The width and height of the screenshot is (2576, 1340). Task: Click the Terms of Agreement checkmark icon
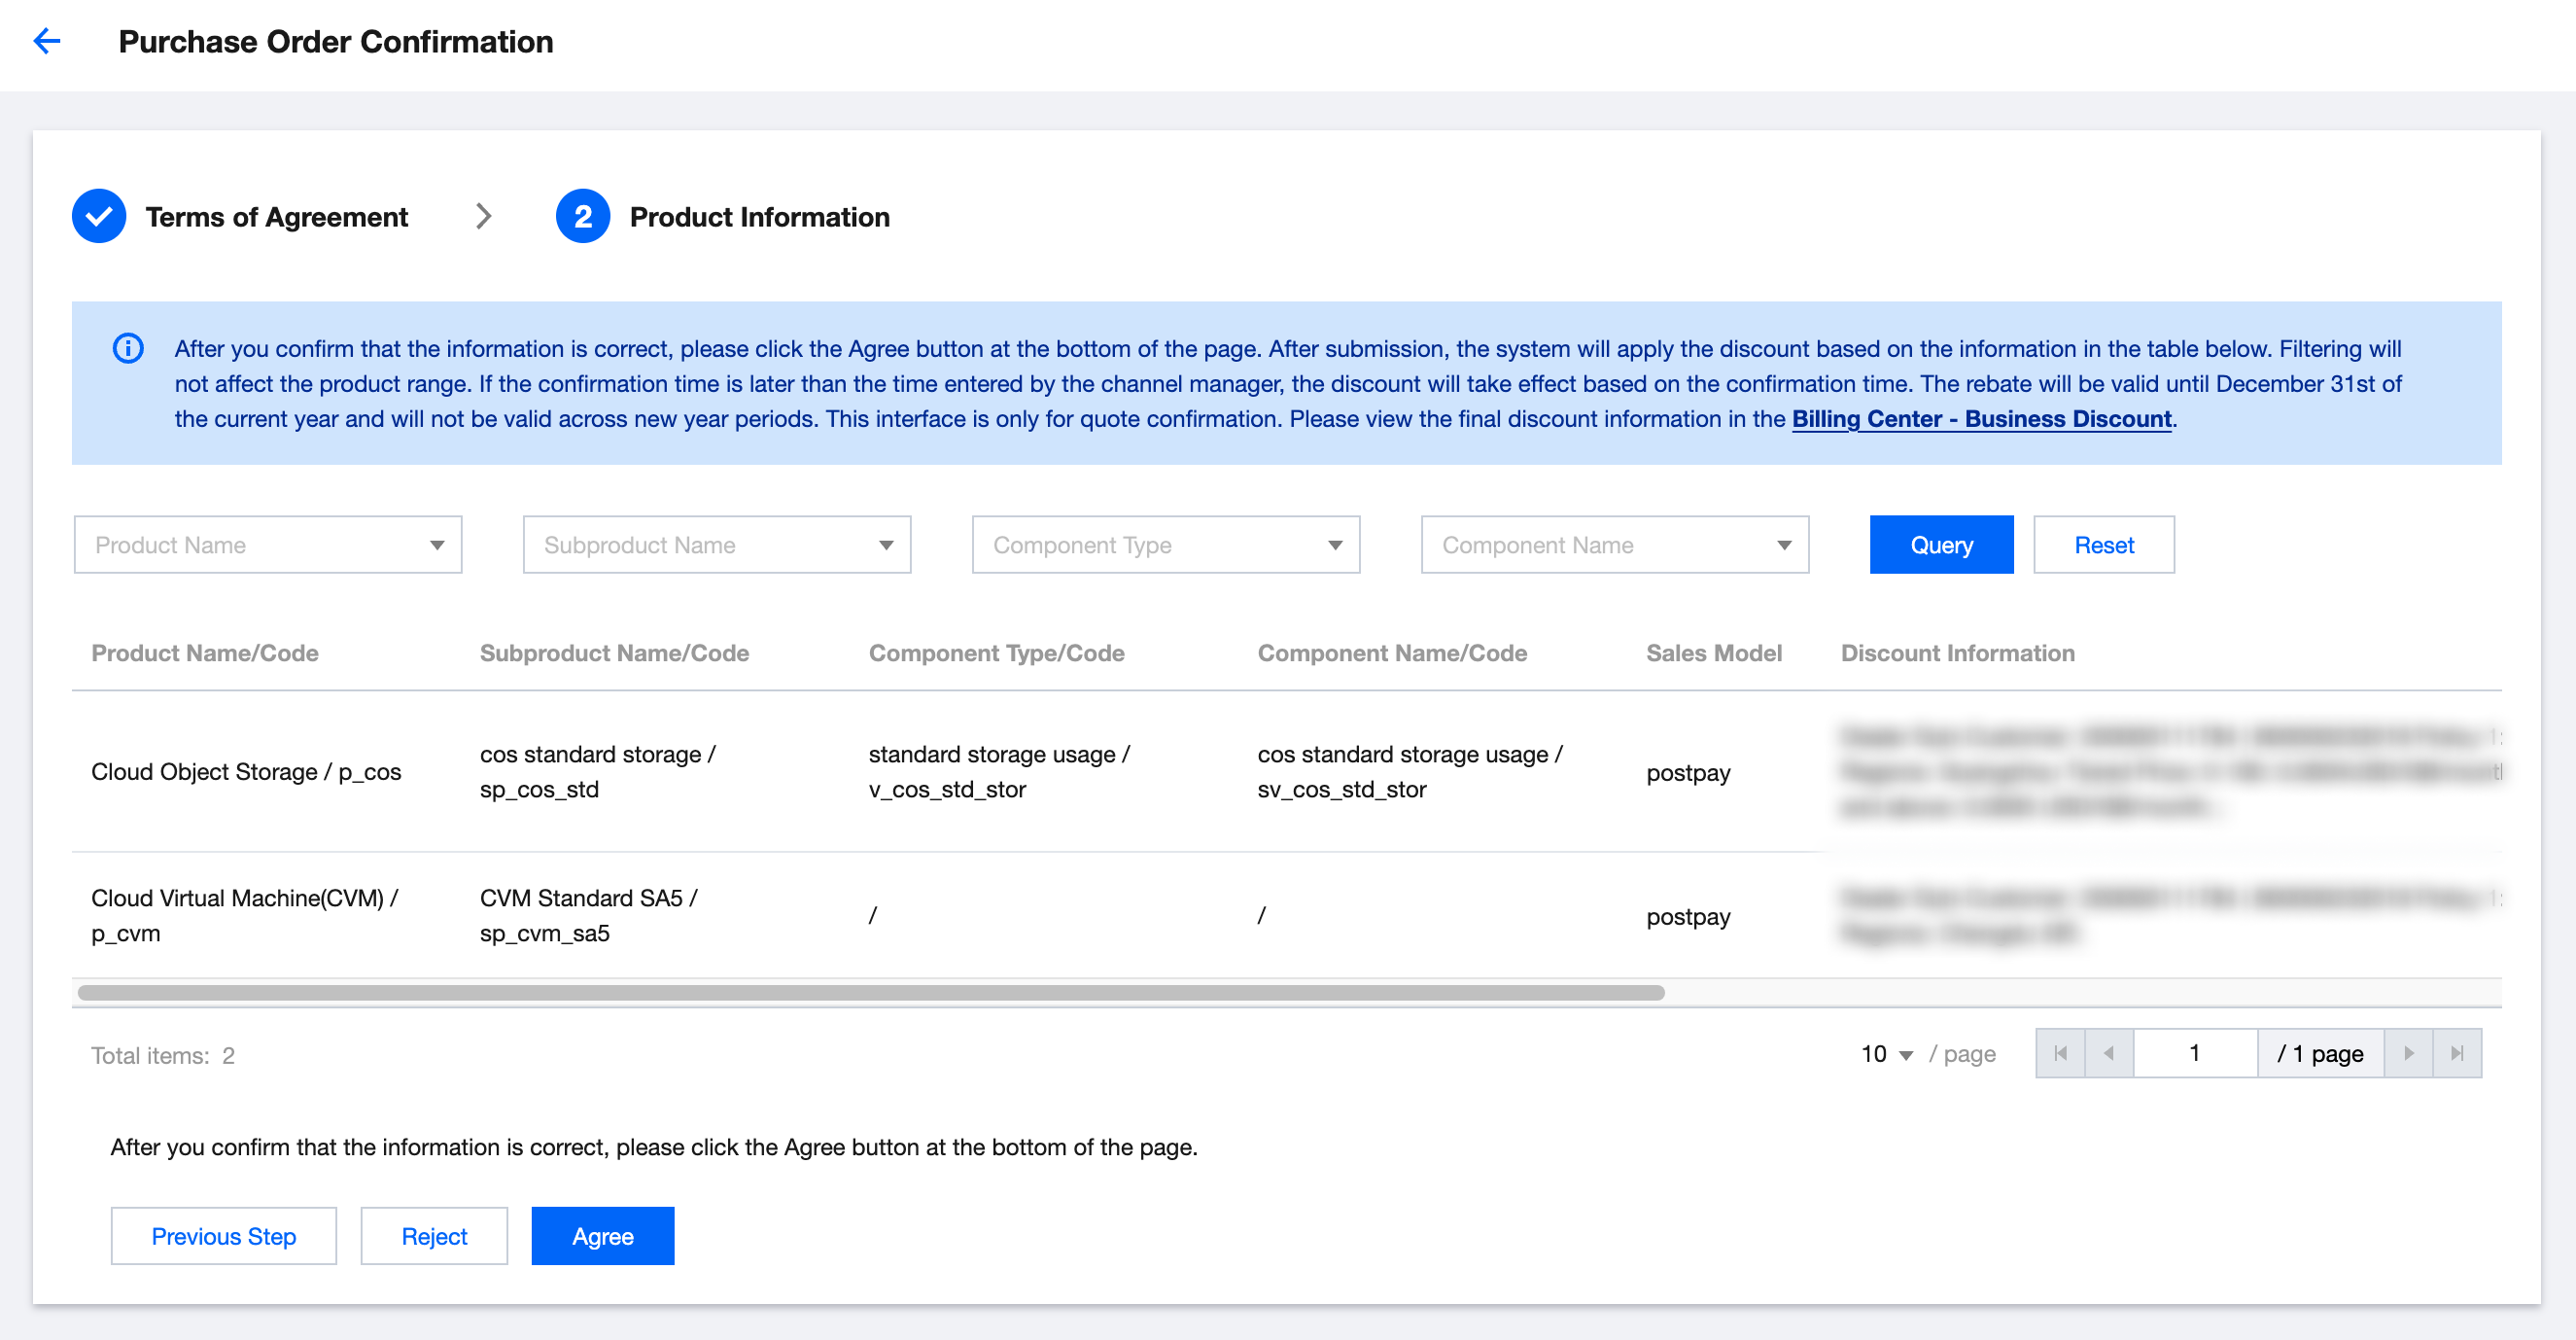click(99, 216)
